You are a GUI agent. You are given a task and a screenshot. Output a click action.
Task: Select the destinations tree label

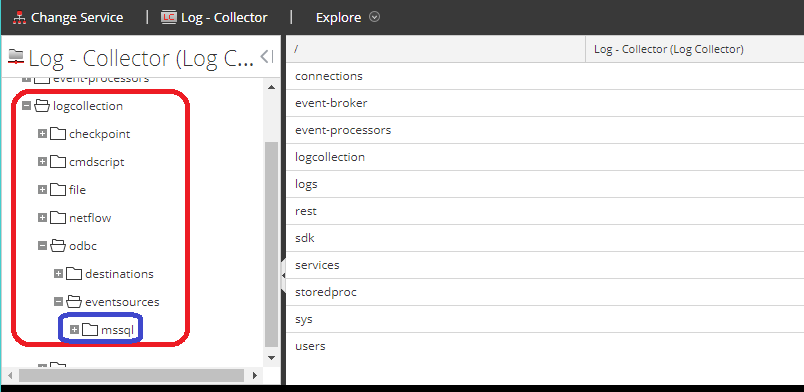tap(119, 274)
